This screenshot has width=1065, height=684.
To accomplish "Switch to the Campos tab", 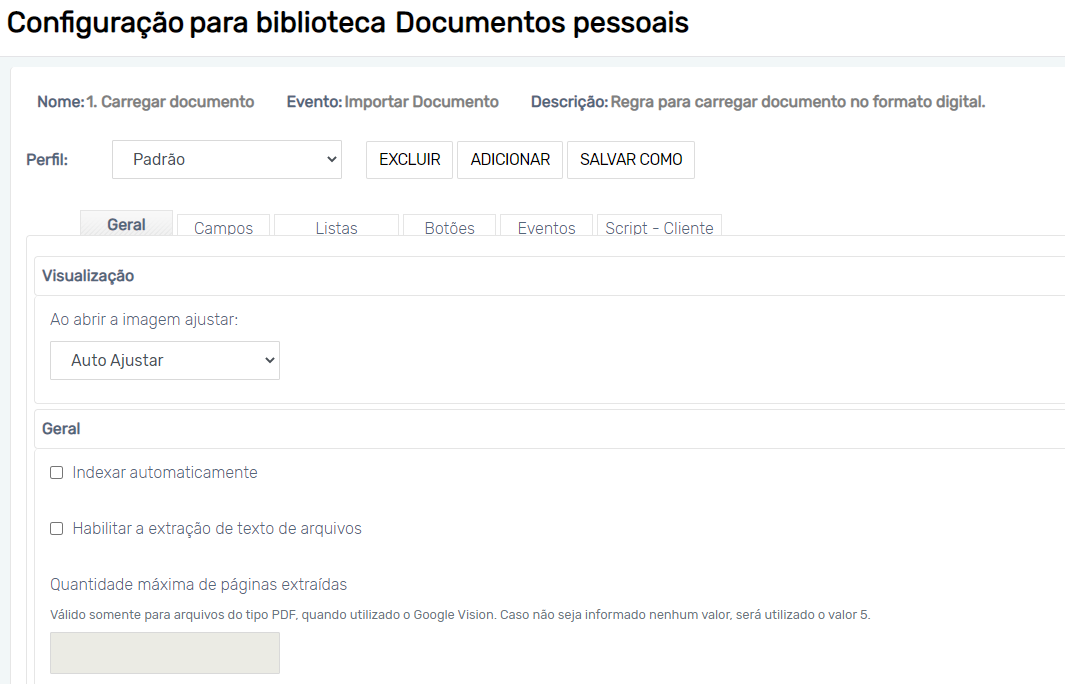I will coord(223,228).
